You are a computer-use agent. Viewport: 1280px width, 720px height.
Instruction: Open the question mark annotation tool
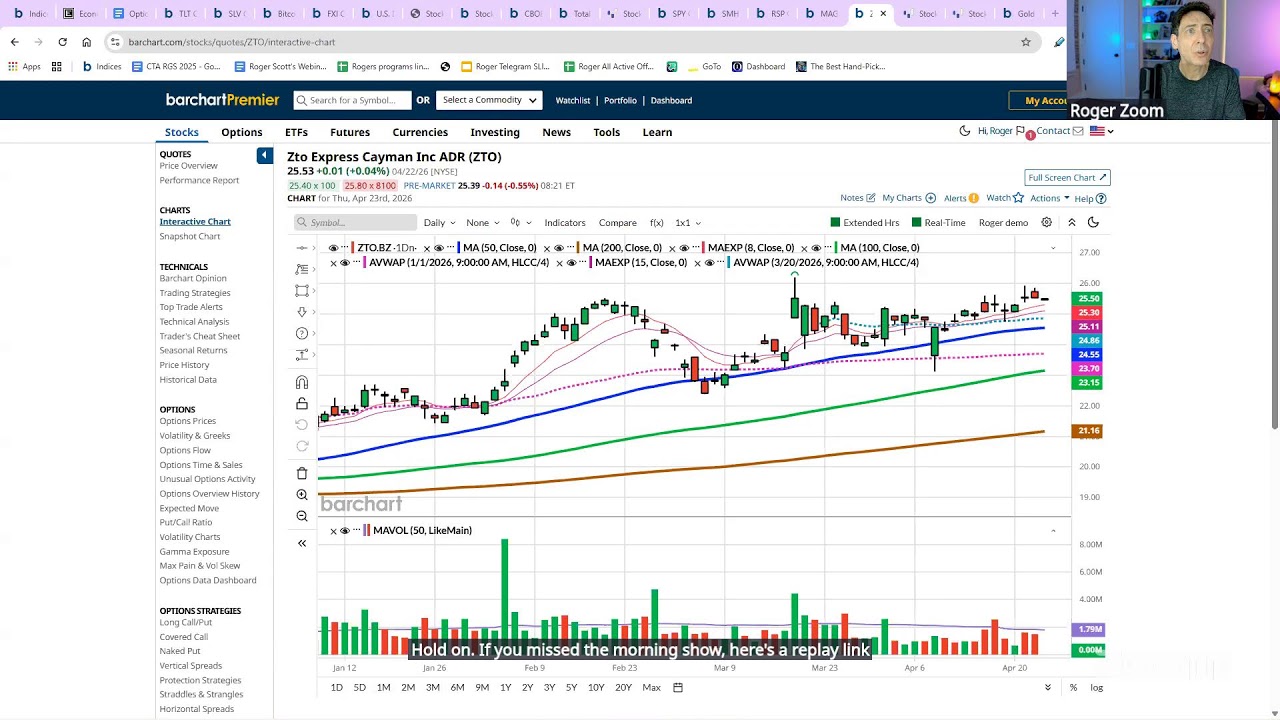(302, 333)
